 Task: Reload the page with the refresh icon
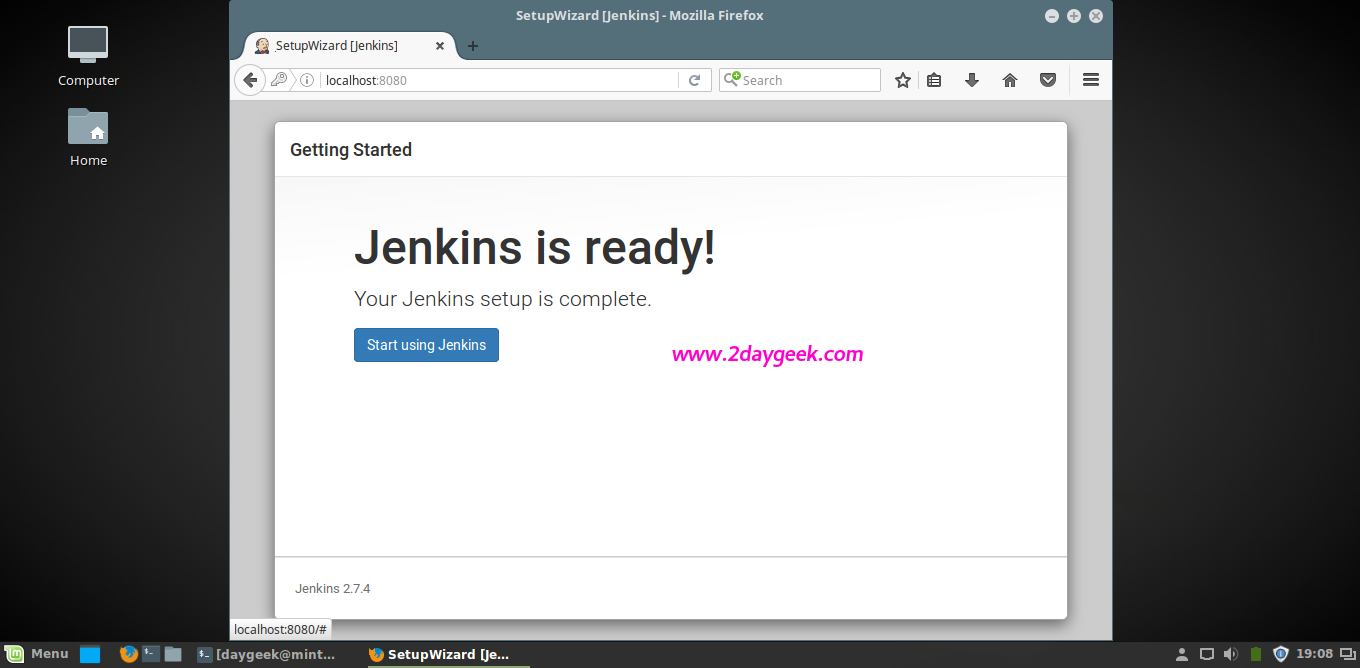[695, 80]
